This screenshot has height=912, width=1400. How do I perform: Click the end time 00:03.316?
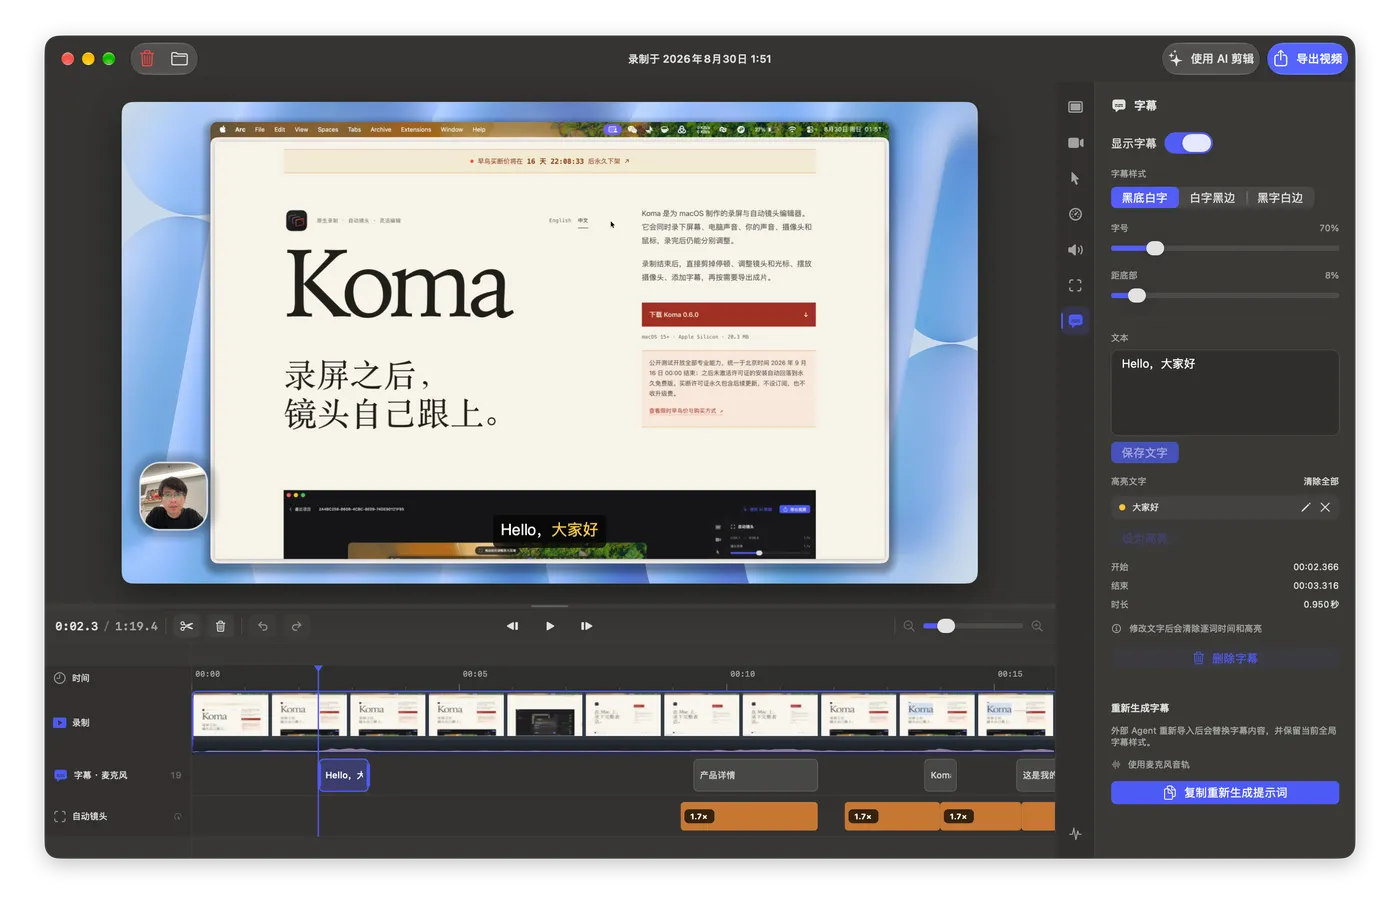point(1315,586)
